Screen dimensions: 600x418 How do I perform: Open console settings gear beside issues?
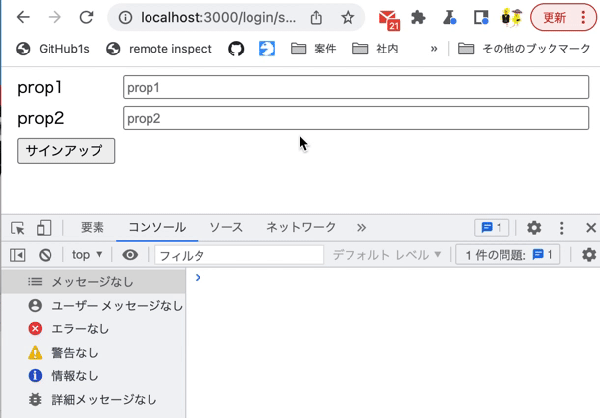tap(589, 255)
